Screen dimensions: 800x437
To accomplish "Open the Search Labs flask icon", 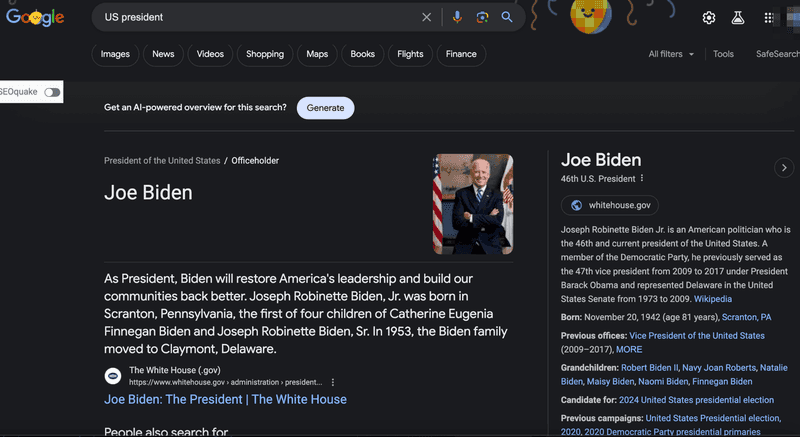I will [x=738, y=18].
